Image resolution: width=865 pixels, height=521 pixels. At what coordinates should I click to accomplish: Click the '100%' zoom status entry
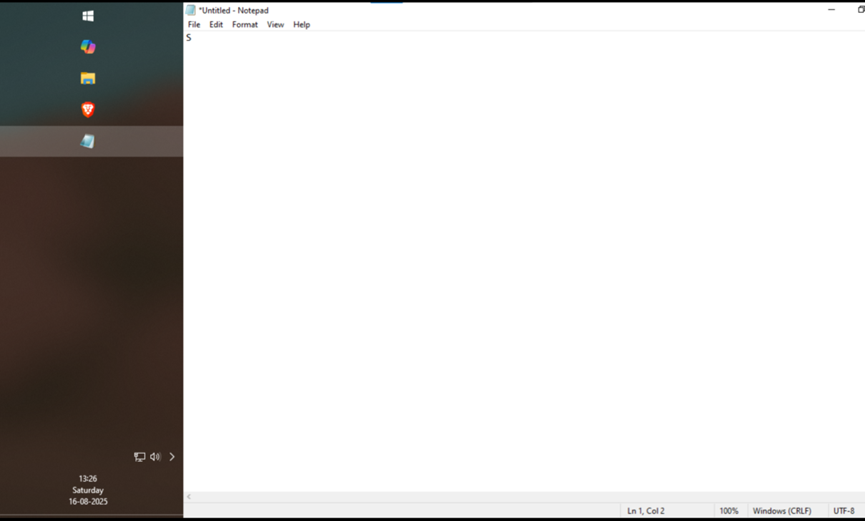click(x=729, y=511)
